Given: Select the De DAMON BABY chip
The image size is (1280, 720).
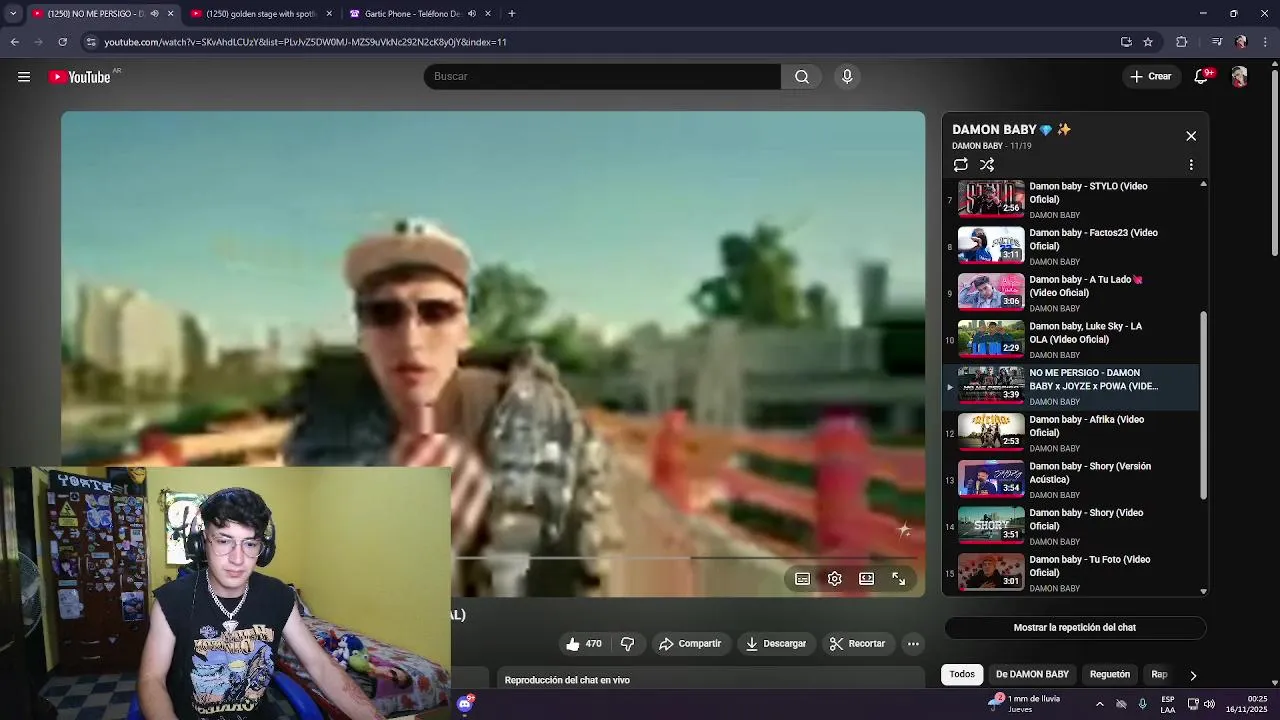Looking at the screenshot, I should coord(1032,674).
